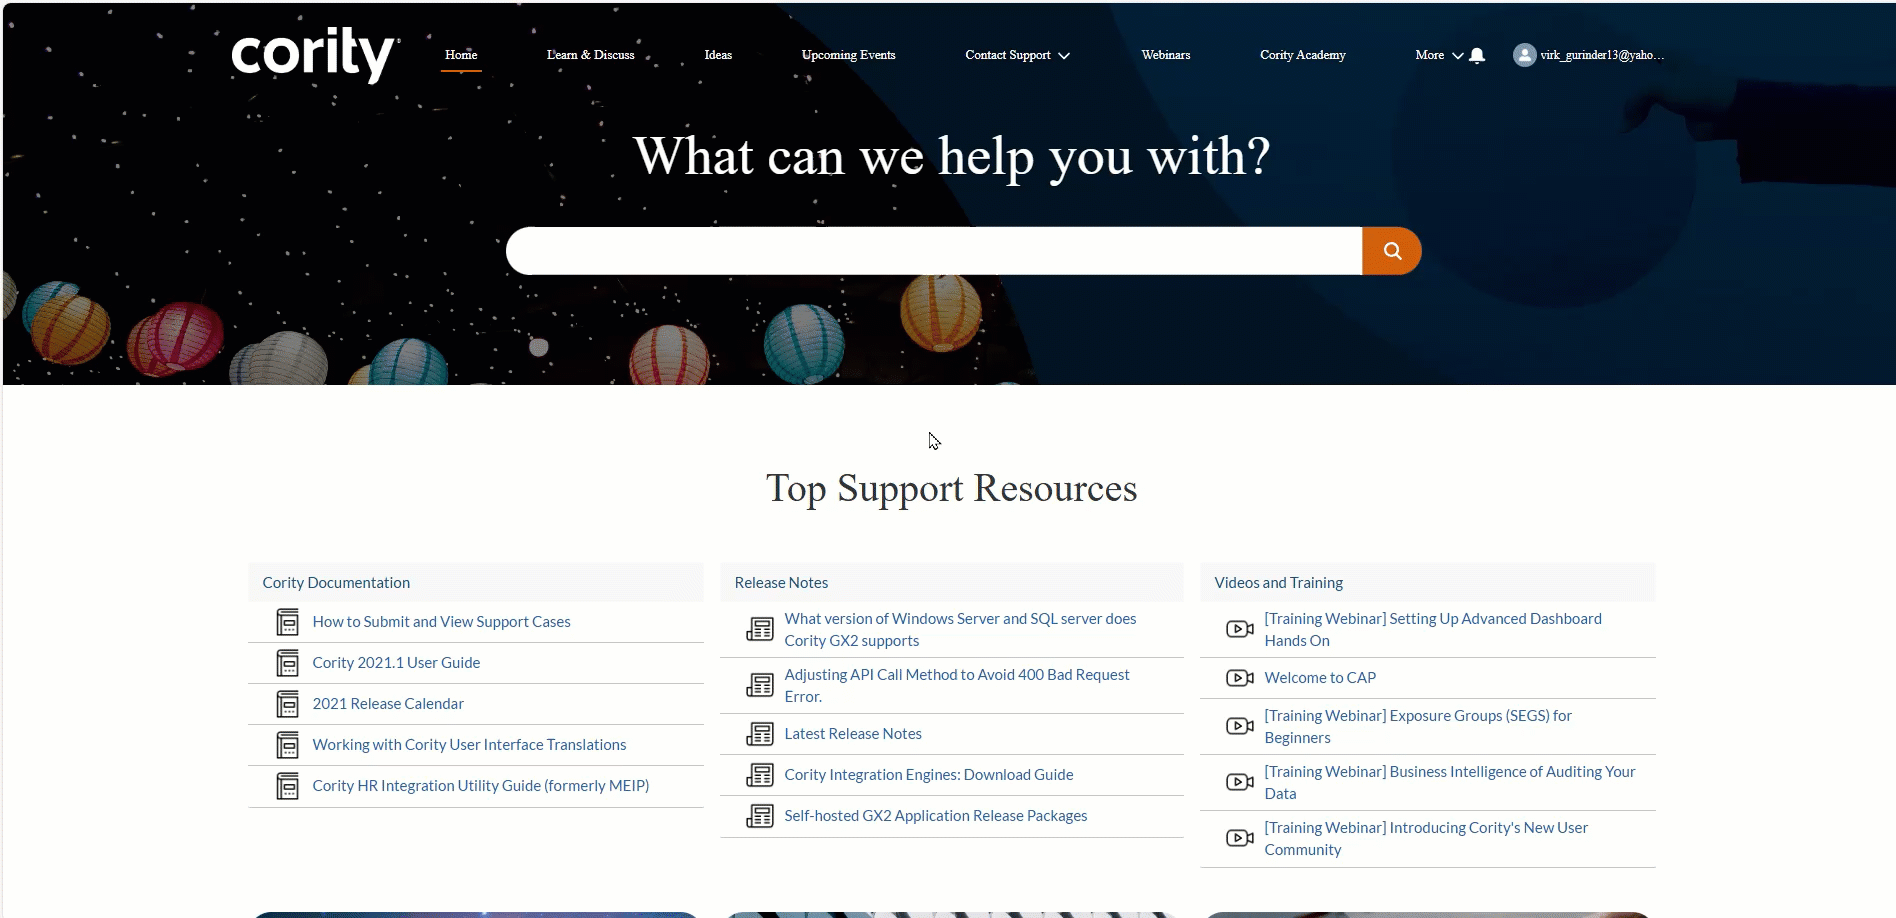This screenshot has width=1896, height=918.
Task: Open Cority Integration Engines: Download Guide
Action: tap(929, 775)
